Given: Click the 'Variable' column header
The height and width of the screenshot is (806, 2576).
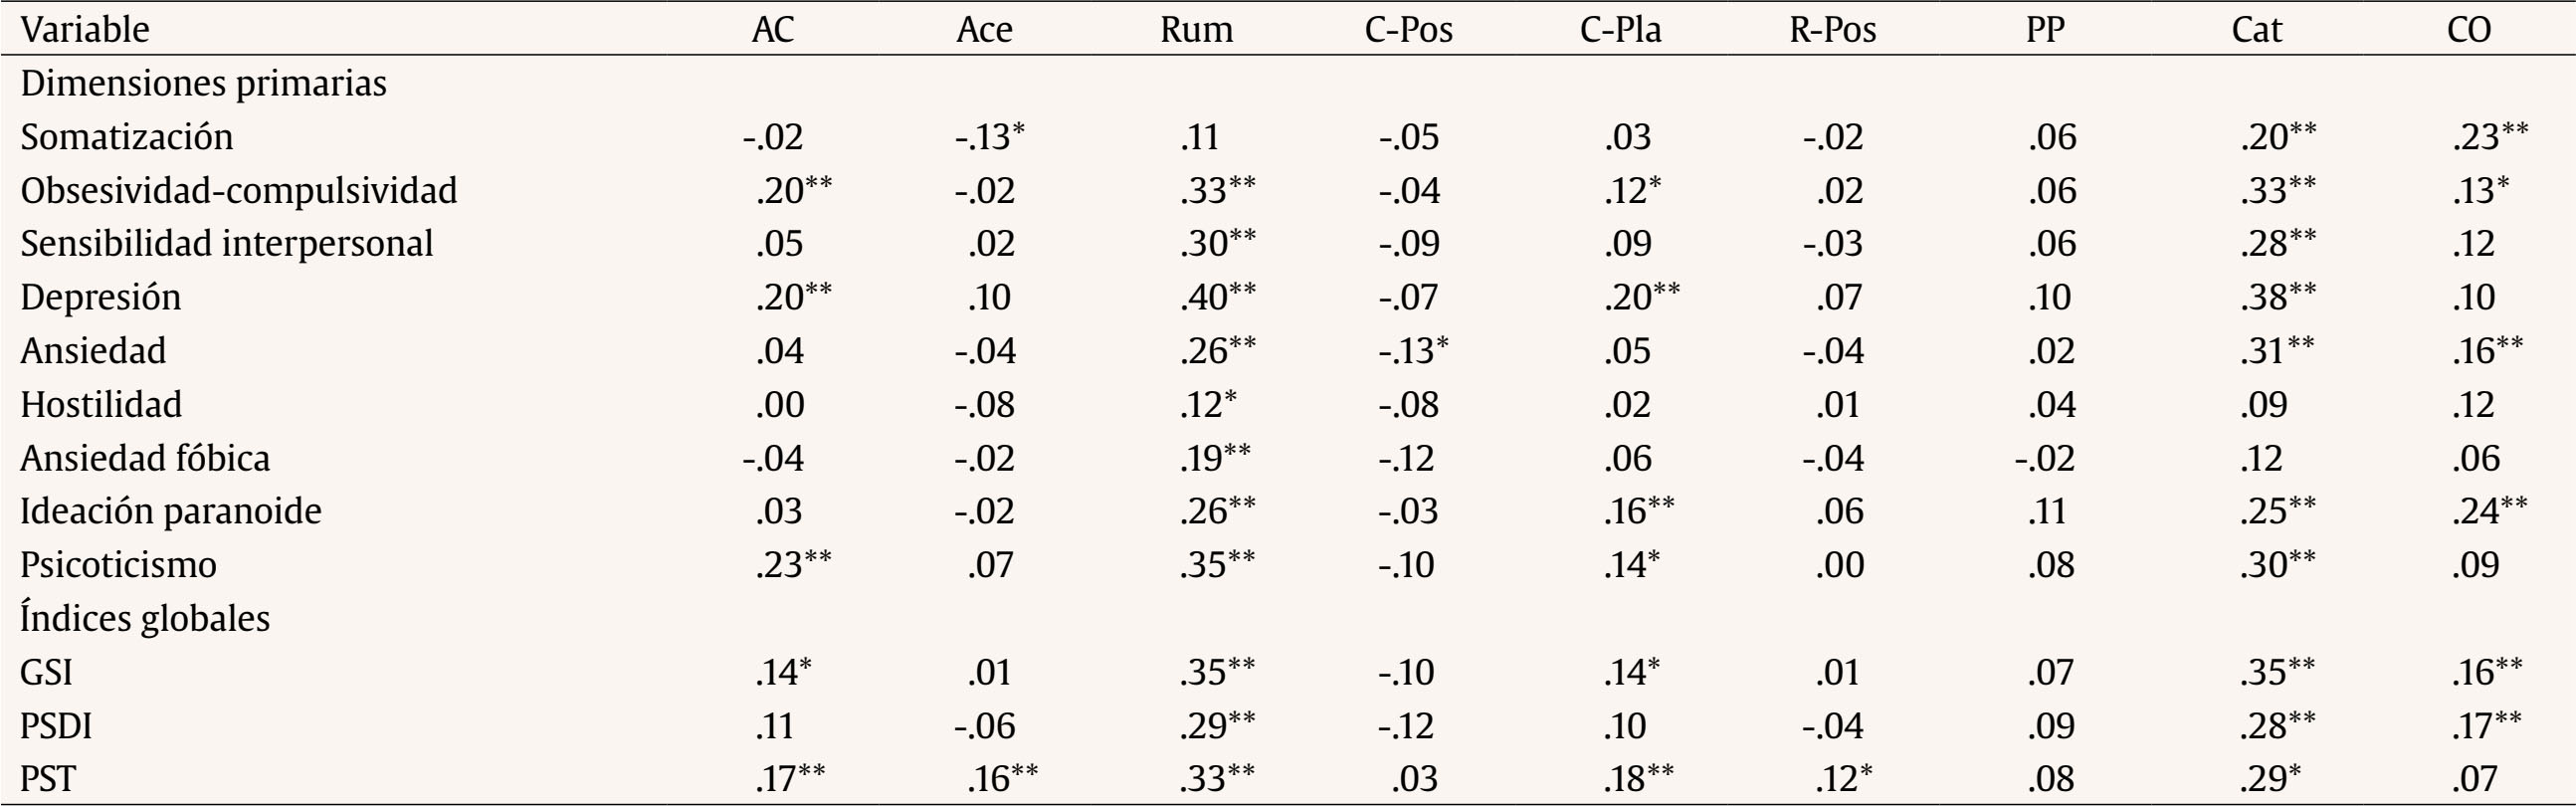Looking at the screenshot, I should tap(85, 30).
